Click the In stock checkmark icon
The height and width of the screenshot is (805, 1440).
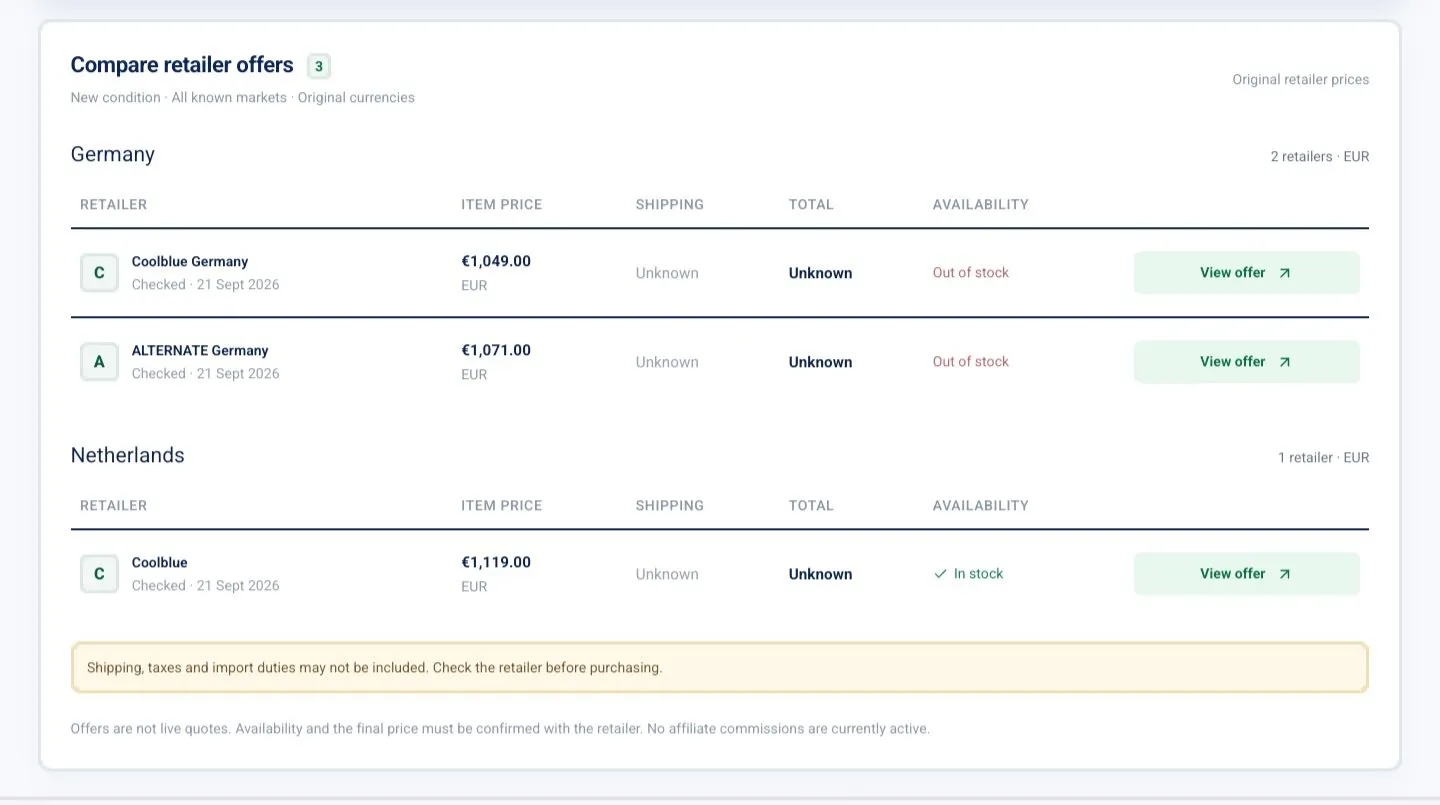point(940,574)
